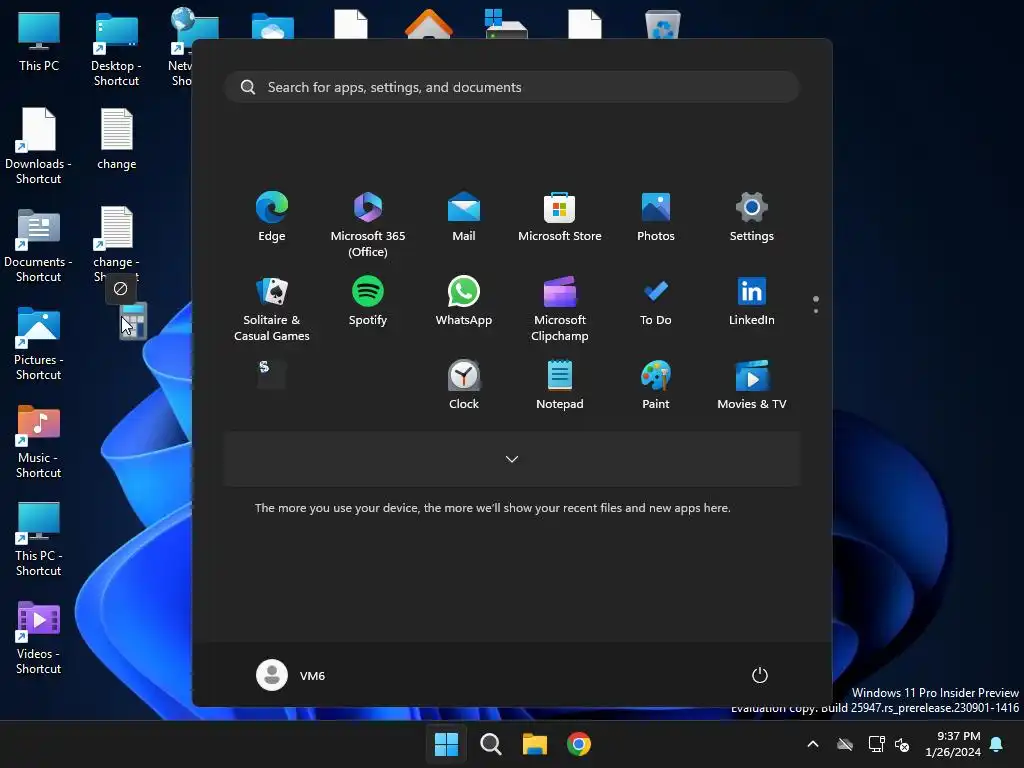Viewport: 1024px width, 768px height.
Task: Open Spotify
Action: 368,301
